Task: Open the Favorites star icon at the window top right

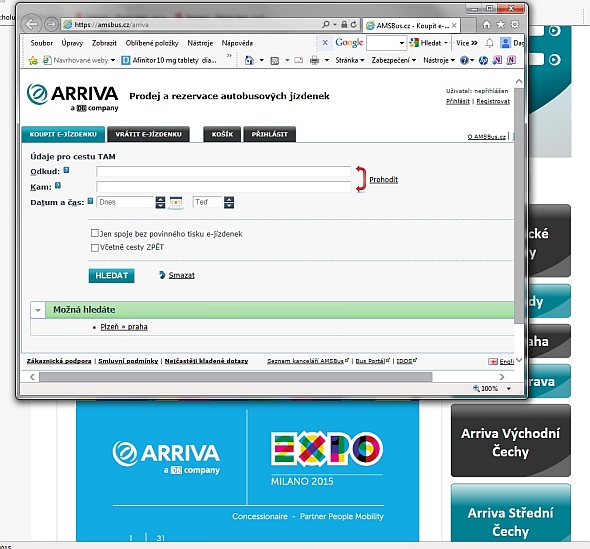Action: 501,25
